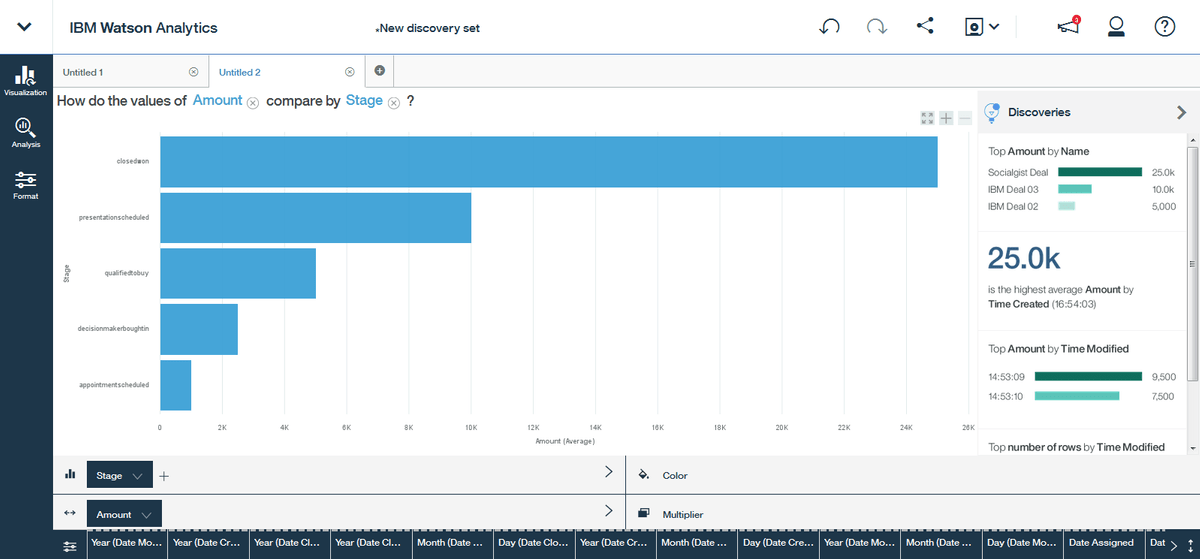This screenshot has height=559, width=1200.
Task: Select the Day (Date Cre... column
Action: coord(777,543)
